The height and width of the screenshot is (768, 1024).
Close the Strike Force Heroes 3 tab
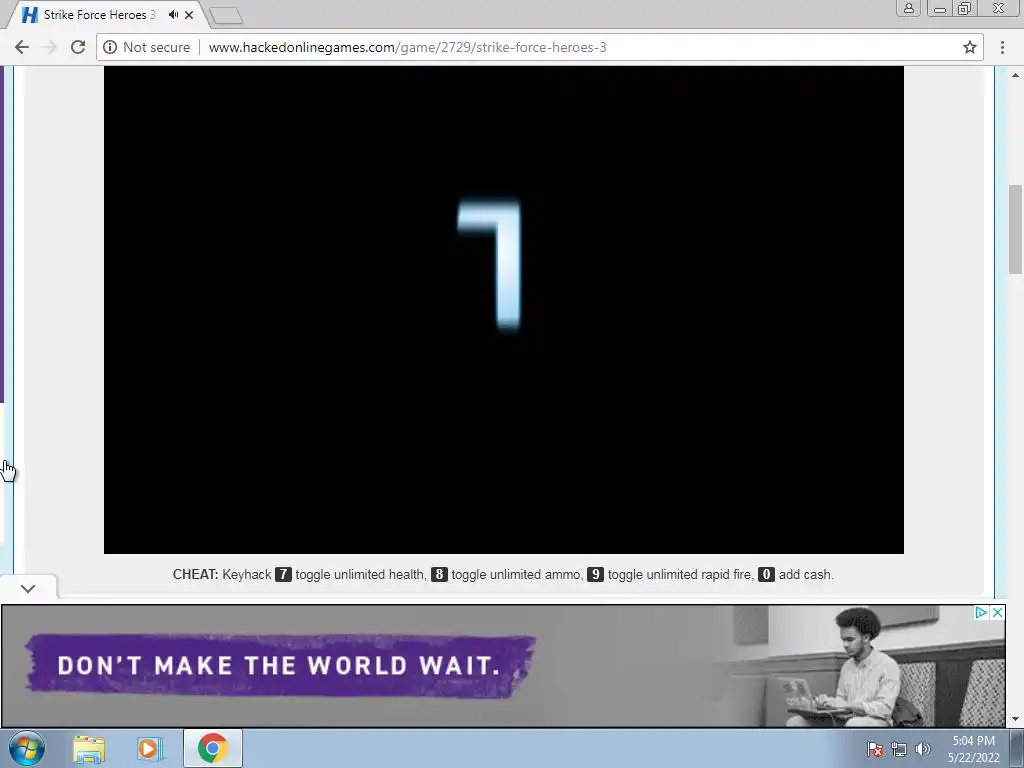tap(189, 14)
